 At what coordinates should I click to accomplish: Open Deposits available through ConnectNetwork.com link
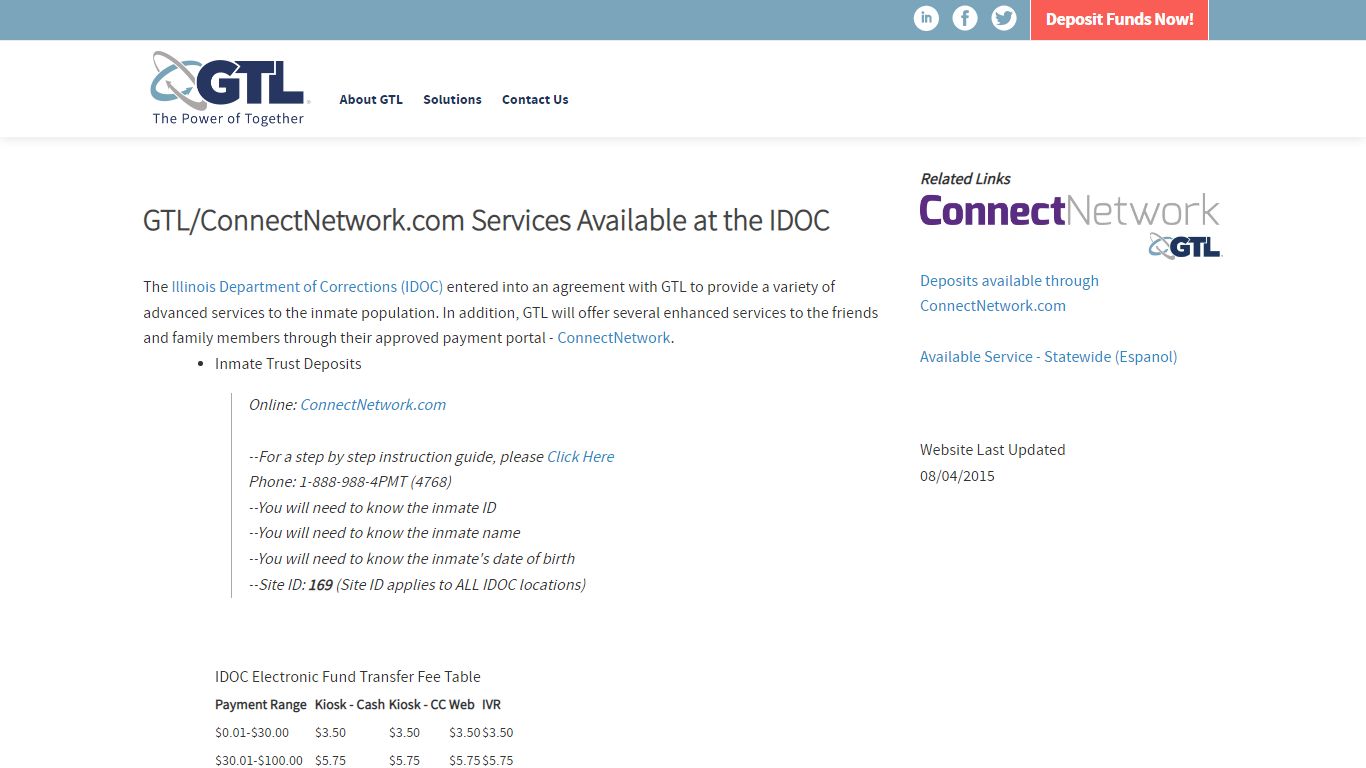point(1009,293)
